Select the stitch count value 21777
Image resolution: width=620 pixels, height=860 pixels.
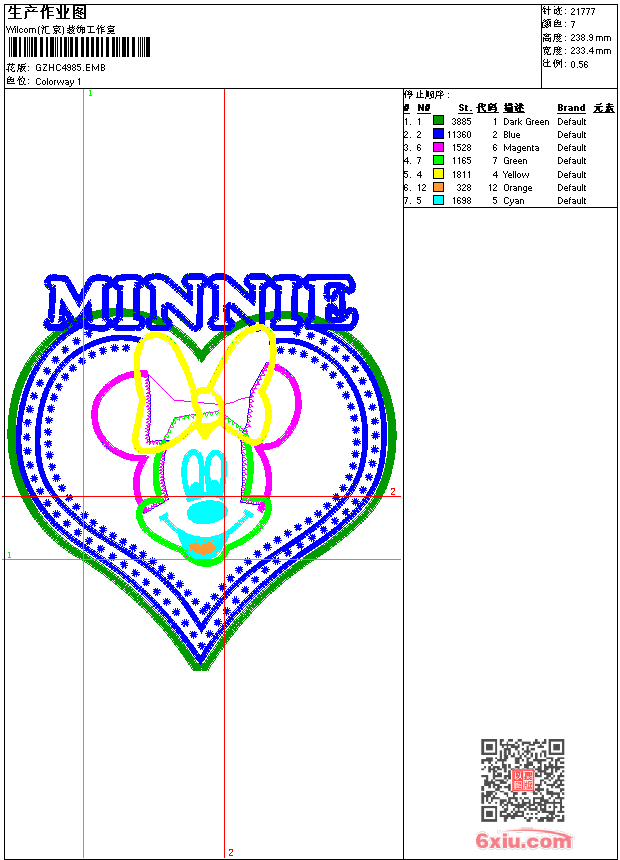pyautogui.click(x=583, y=12)
